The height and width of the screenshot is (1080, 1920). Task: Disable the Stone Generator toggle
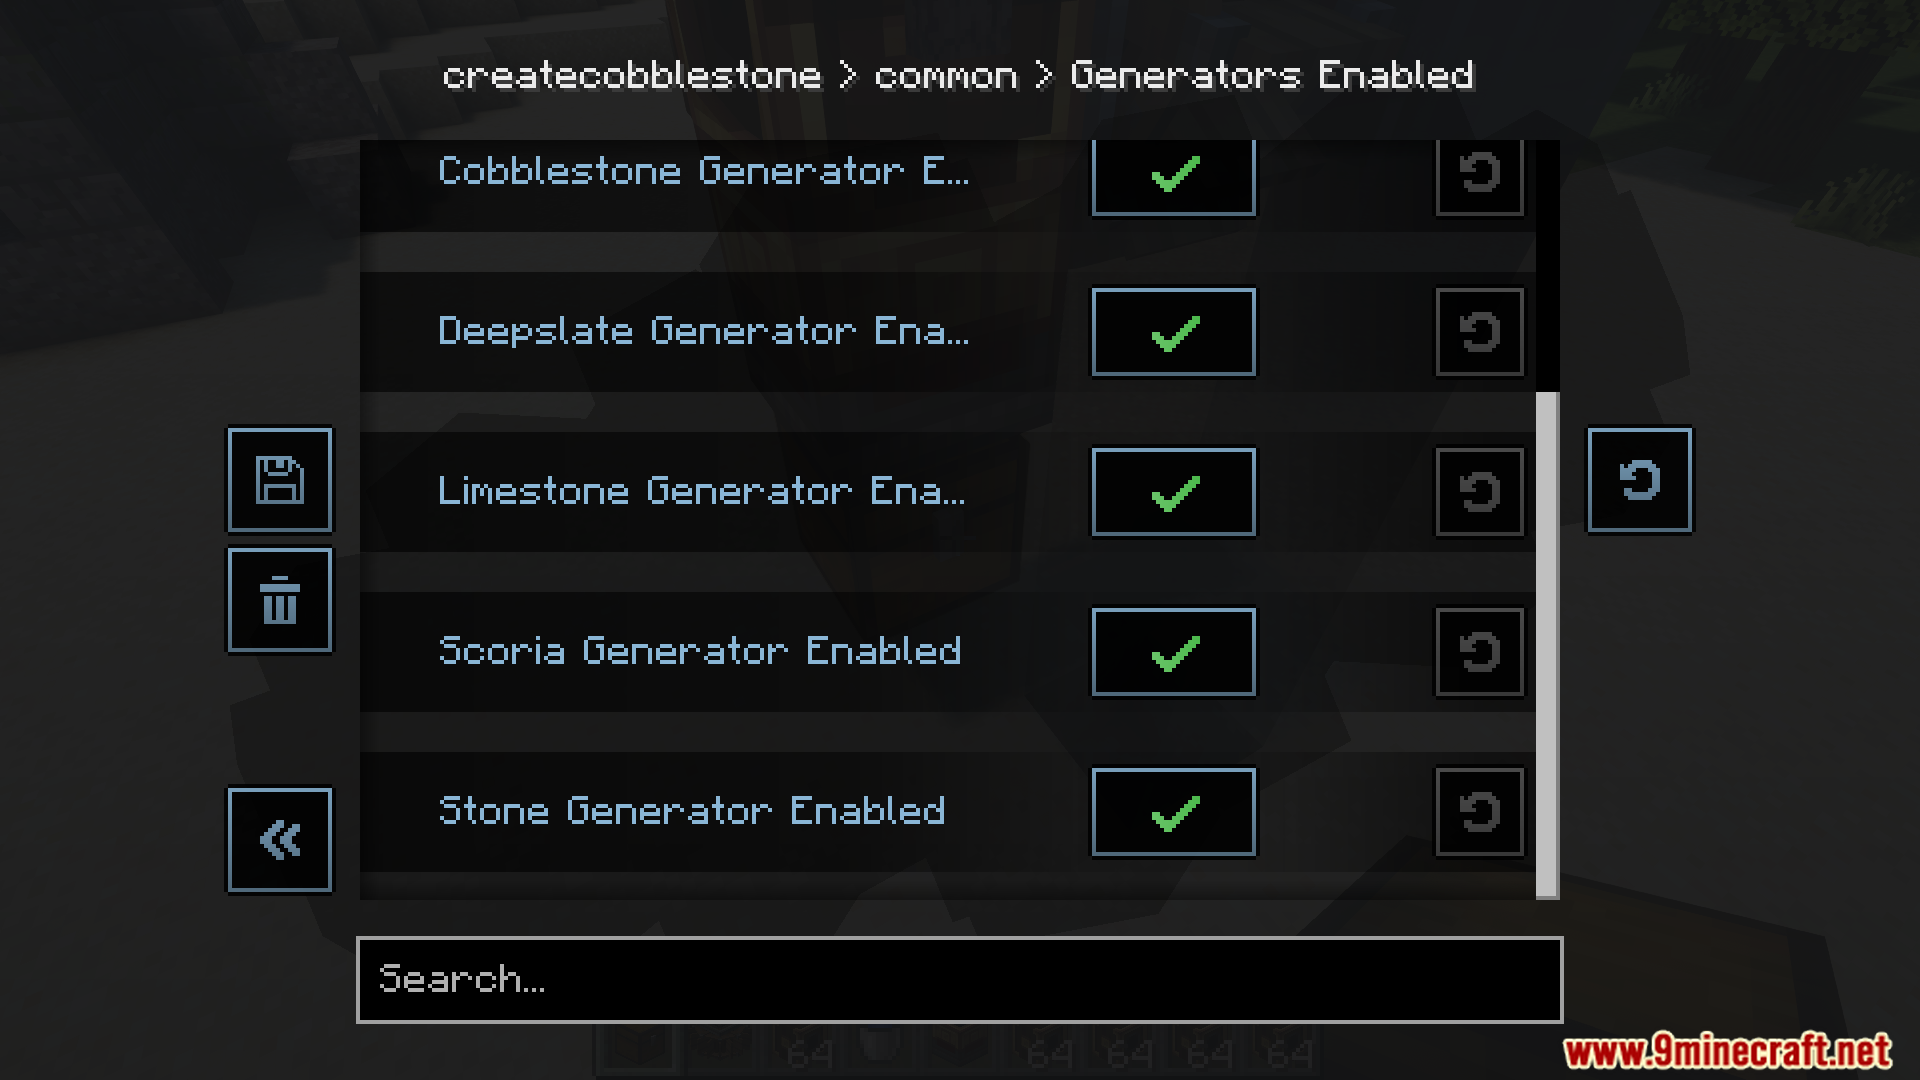click(x=1174, y=812)
